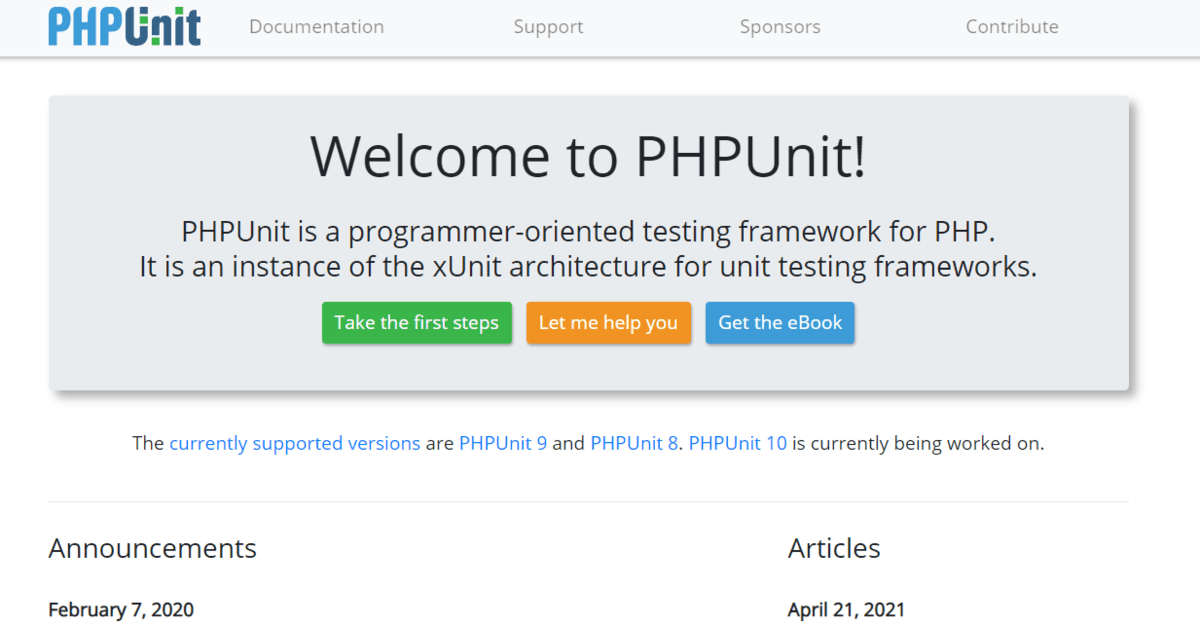Click the 'programmer-oriented testing framework' sentence
The height and width of the screenshot is (625, 1200).
(x=589, y=232)
